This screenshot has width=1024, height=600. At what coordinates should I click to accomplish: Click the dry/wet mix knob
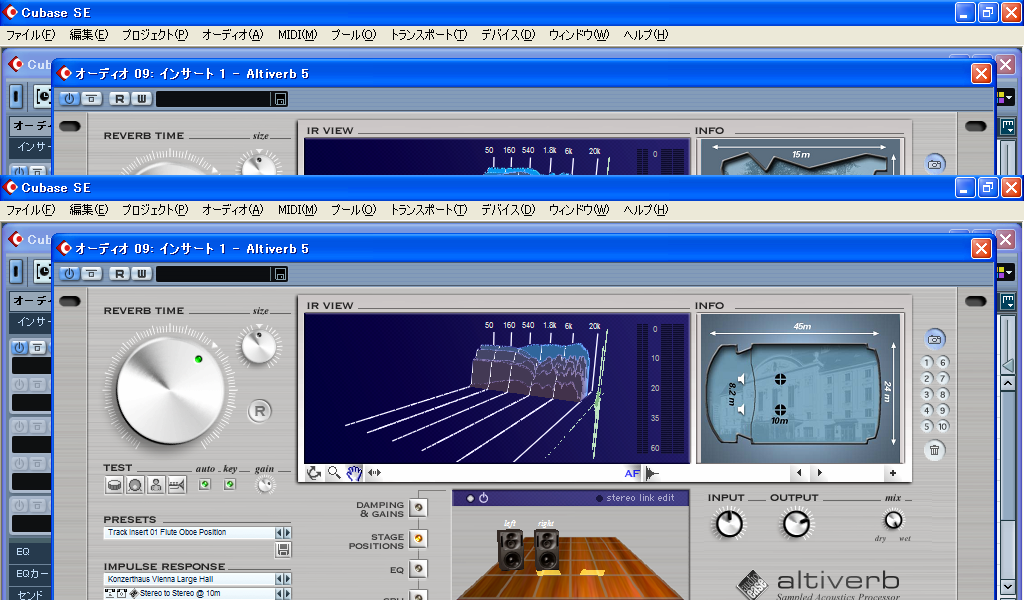coord(893,520)
